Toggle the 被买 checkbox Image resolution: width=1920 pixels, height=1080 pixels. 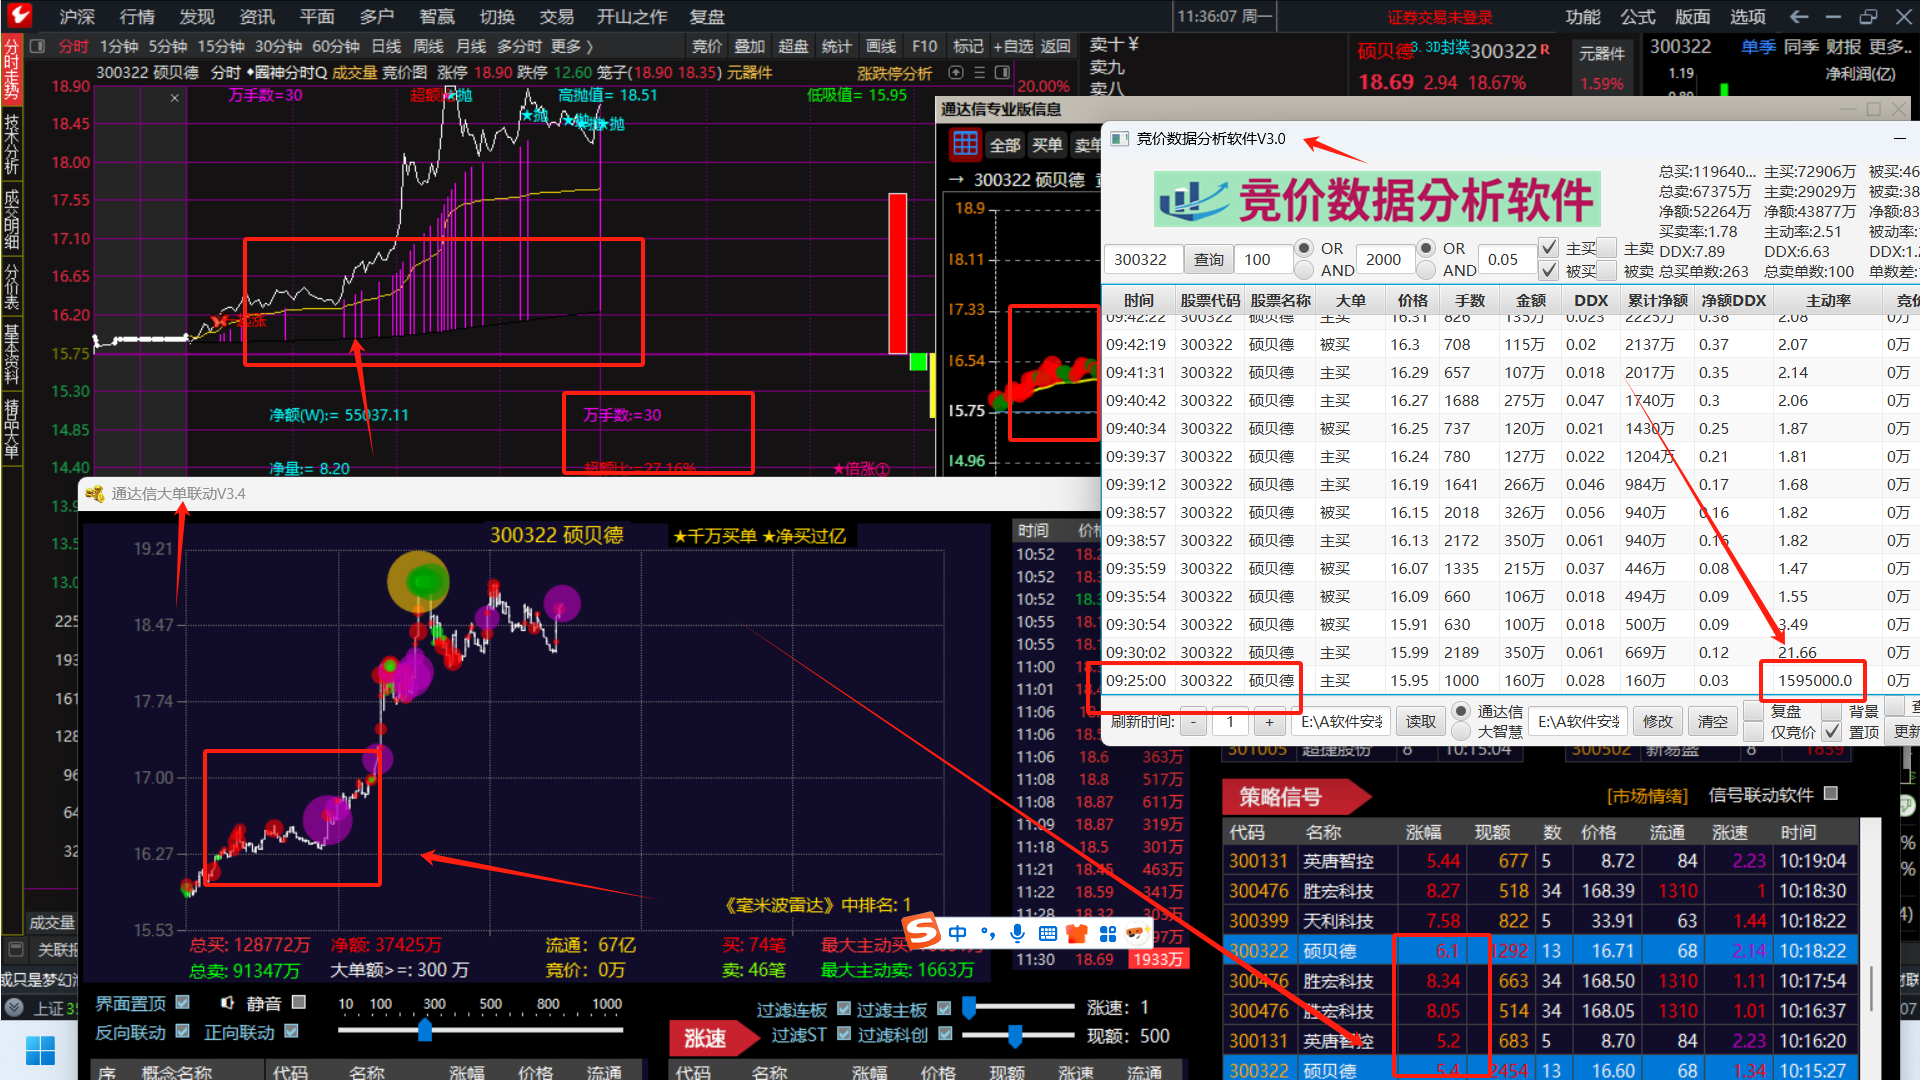(1548, 270)
